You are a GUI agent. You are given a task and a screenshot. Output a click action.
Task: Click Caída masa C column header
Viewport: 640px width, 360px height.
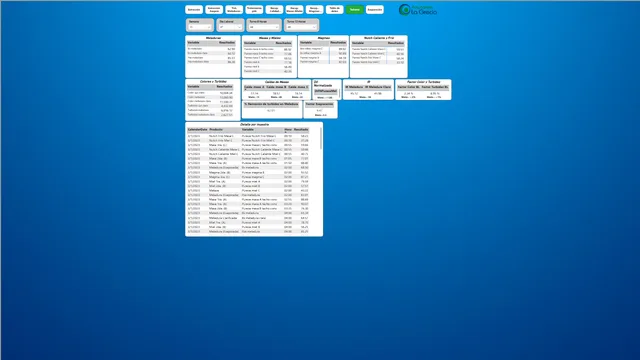[x=298, y=87]
